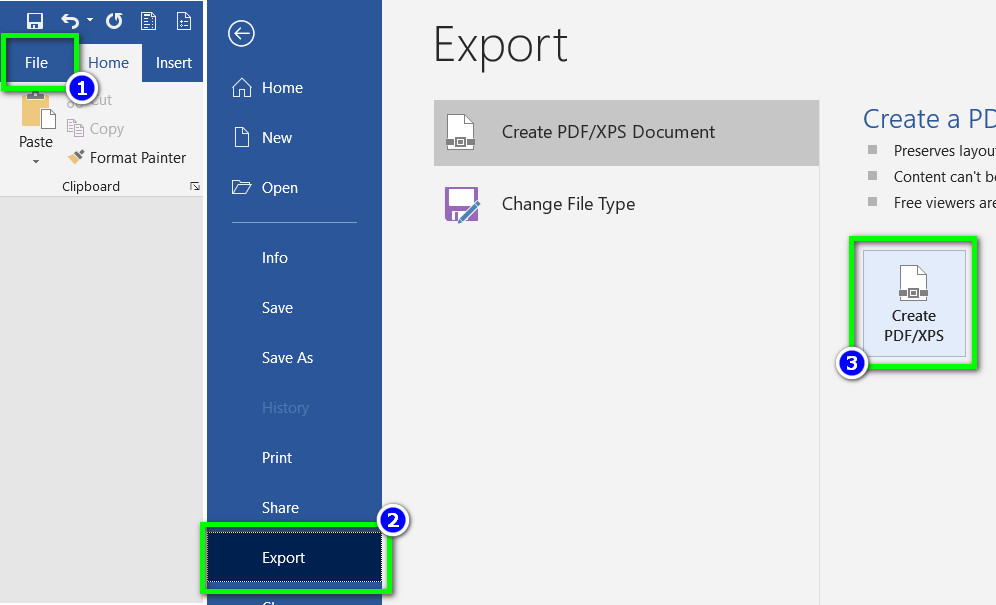The image size is (996, 605).
Task: Switch to the Insert ribbon tab
Action: [x=173, y=62]
